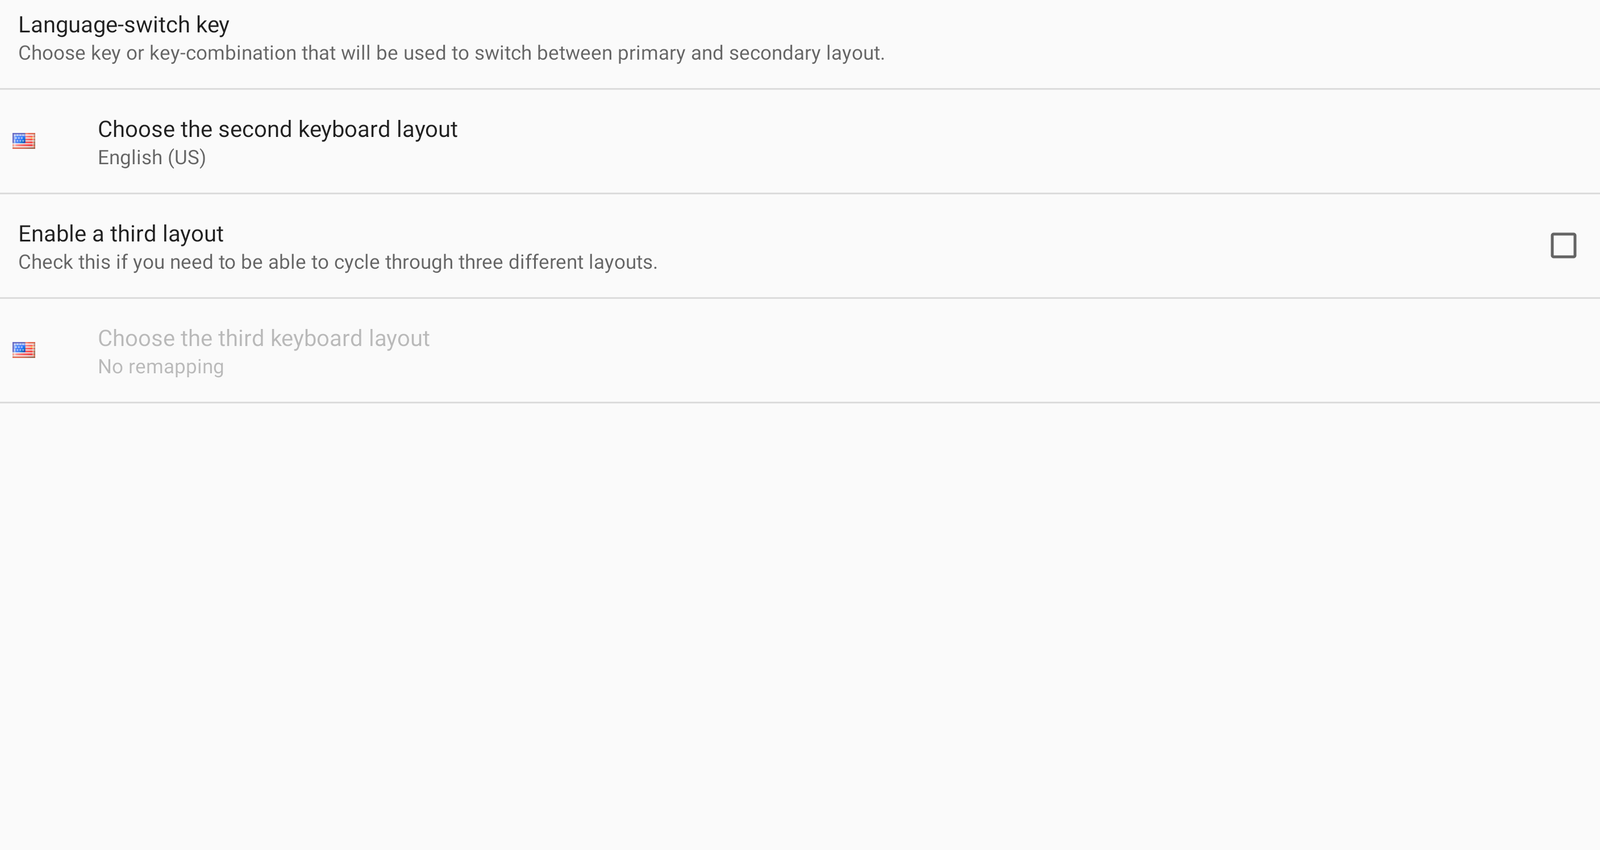
Task: Click the language-switch key combination description
Action: coord(451,53)
